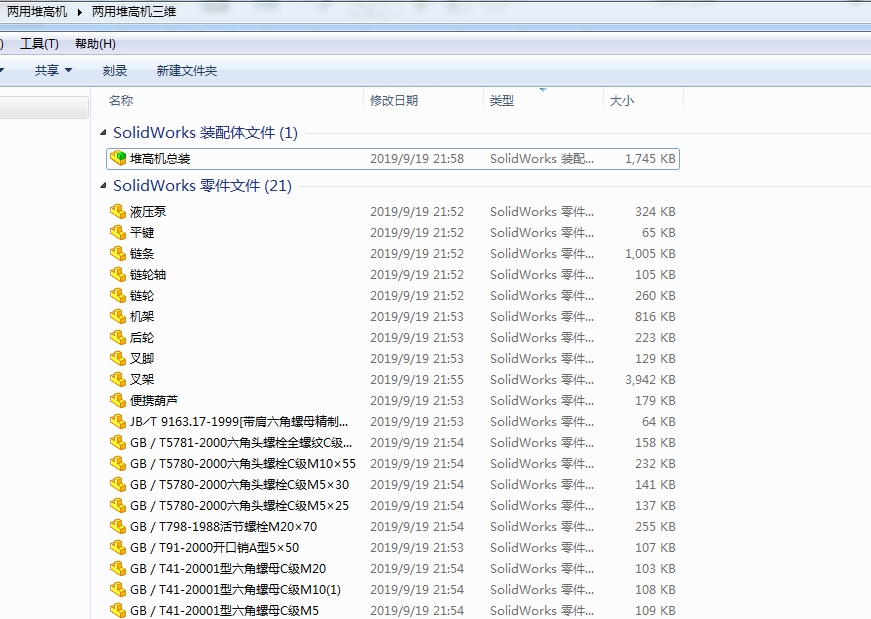The image size is (871, 619).
Task: Select file GB / T91-2000开口销A型5×50
Action: click(x=214, y=548)
